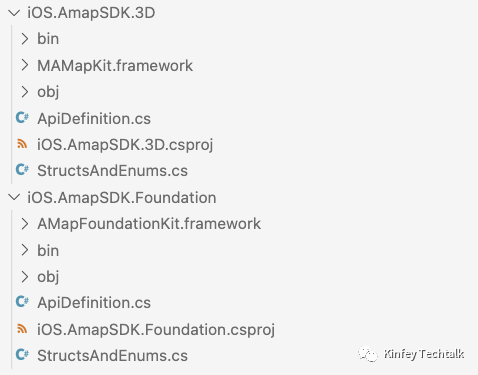This screenshot has height=375, width=478.
Task: Click the C# icon of StructsAndEnums.cs in Foundation
Action: tap(22, 354)
